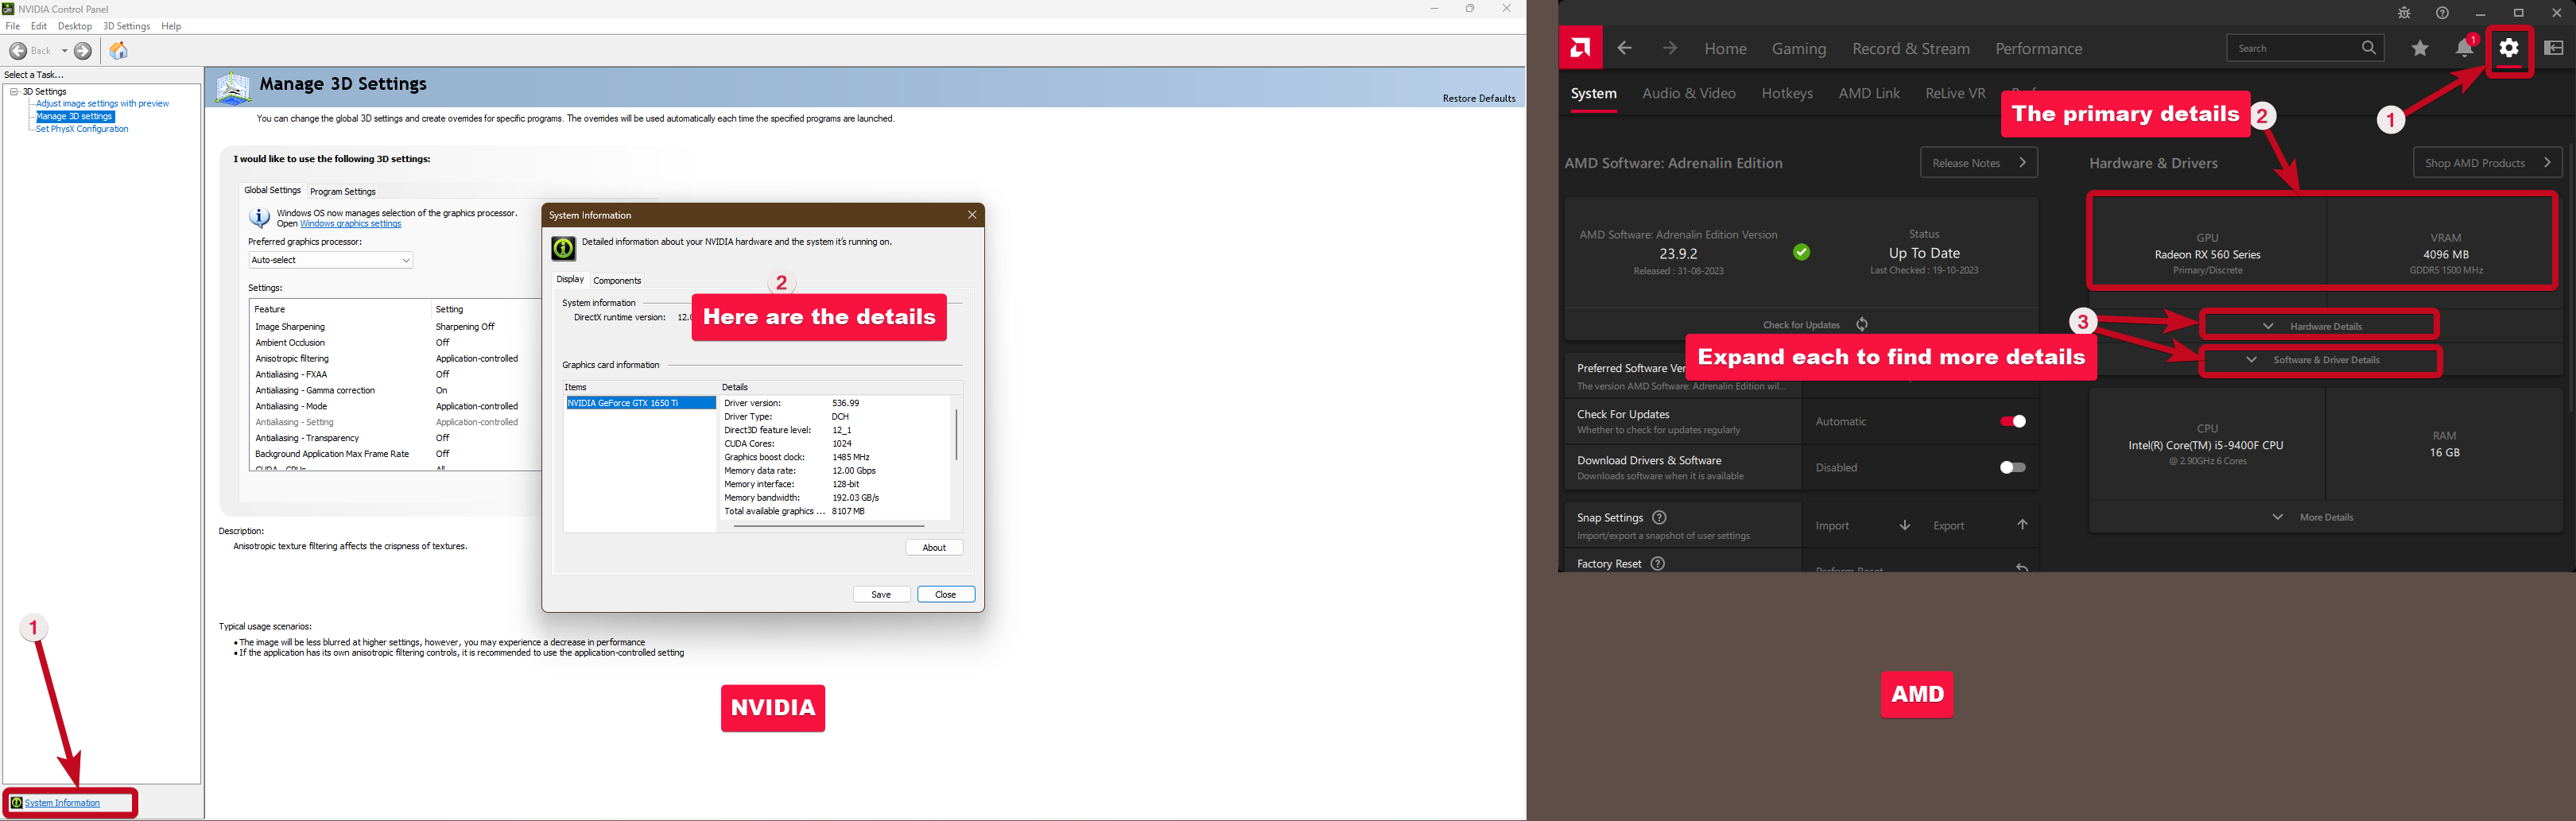Screen dimensions: 2576x821
Task: Click the Factory Reset help icon
Action: tap(1657, 563)
